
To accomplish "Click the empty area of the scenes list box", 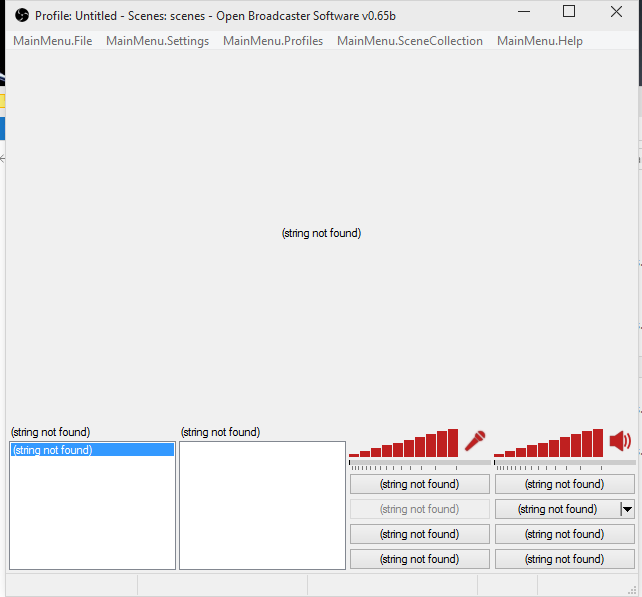I will coord(93,512).
